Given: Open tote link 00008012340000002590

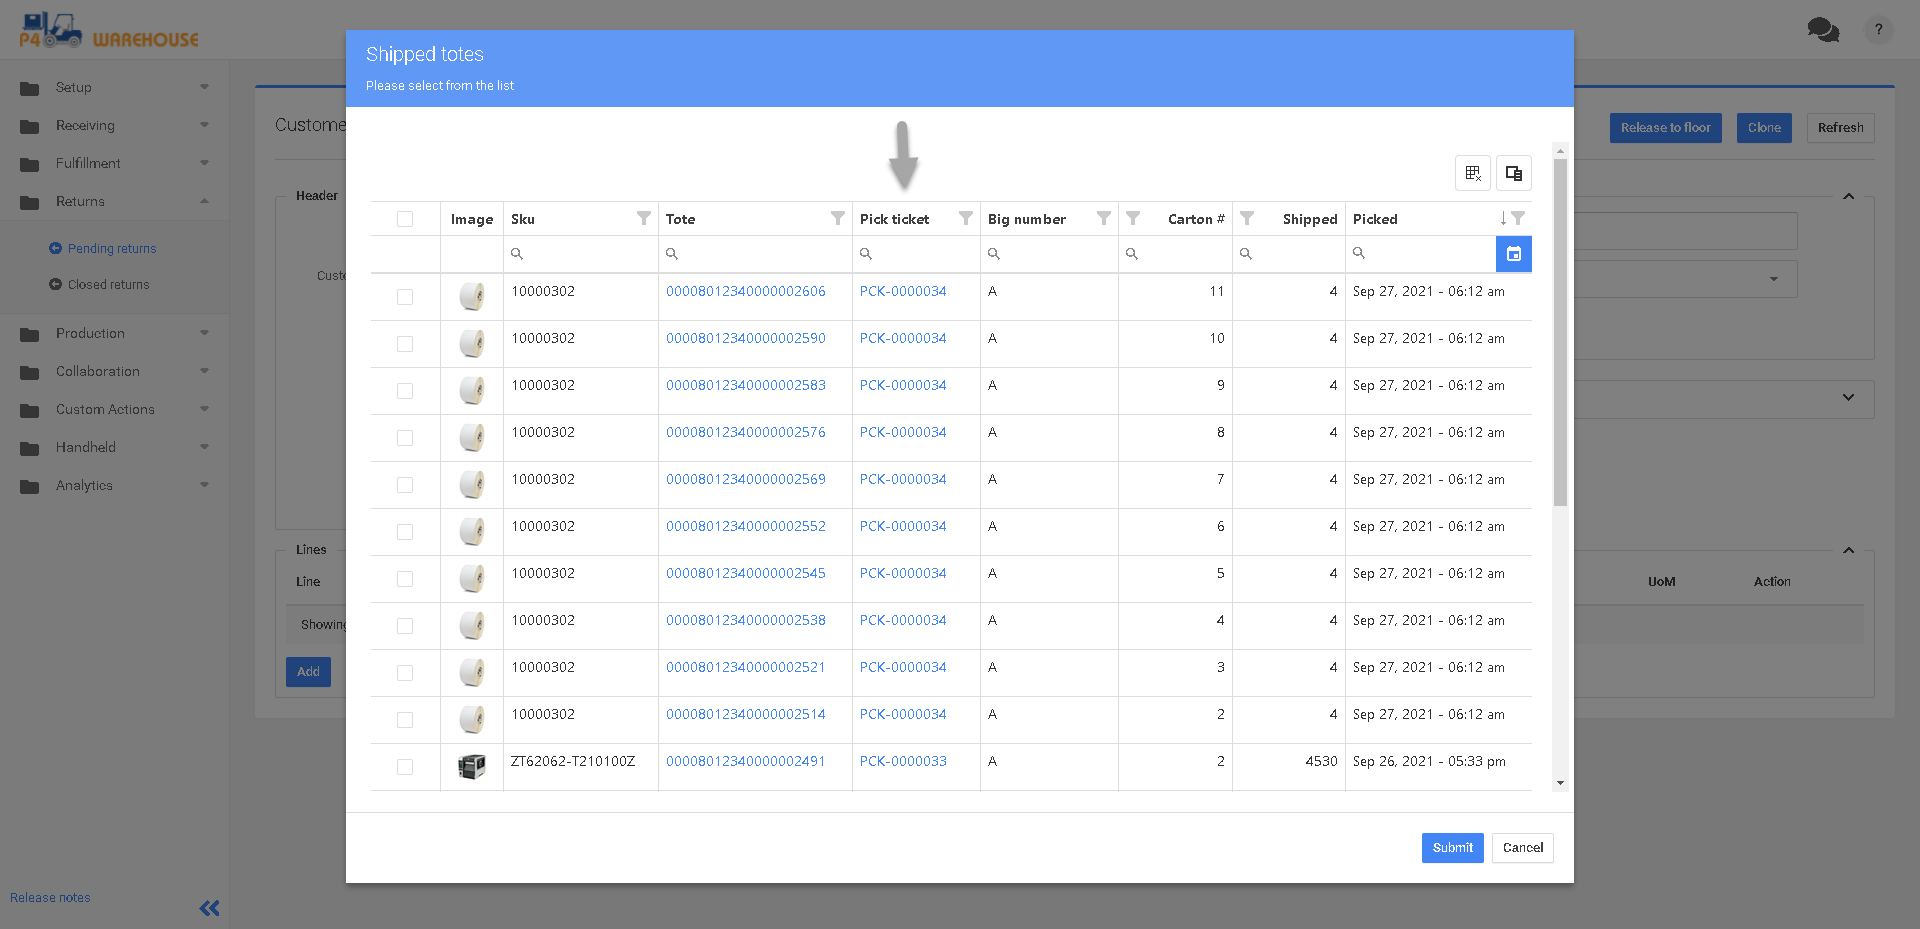Looking at the screenshot, I should pyautogui.click(x=746, y=338).
